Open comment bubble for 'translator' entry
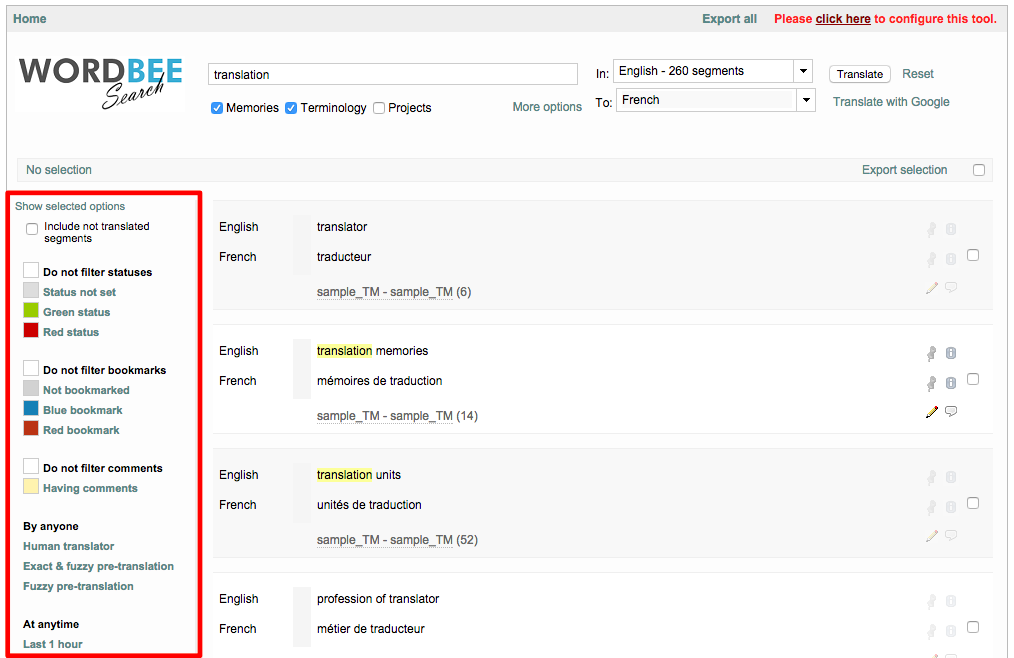The image size is (1014, 658). 951,287
